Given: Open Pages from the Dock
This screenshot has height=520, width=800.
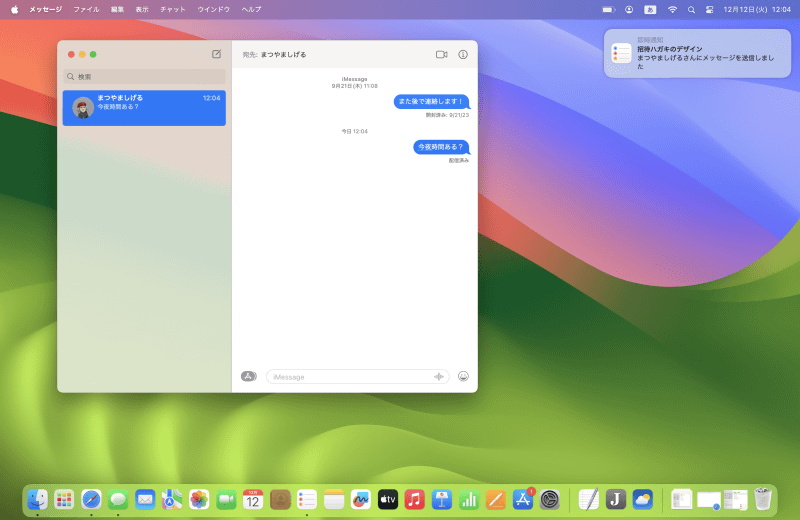Looking at the screenshot, I should coord(495,499).
